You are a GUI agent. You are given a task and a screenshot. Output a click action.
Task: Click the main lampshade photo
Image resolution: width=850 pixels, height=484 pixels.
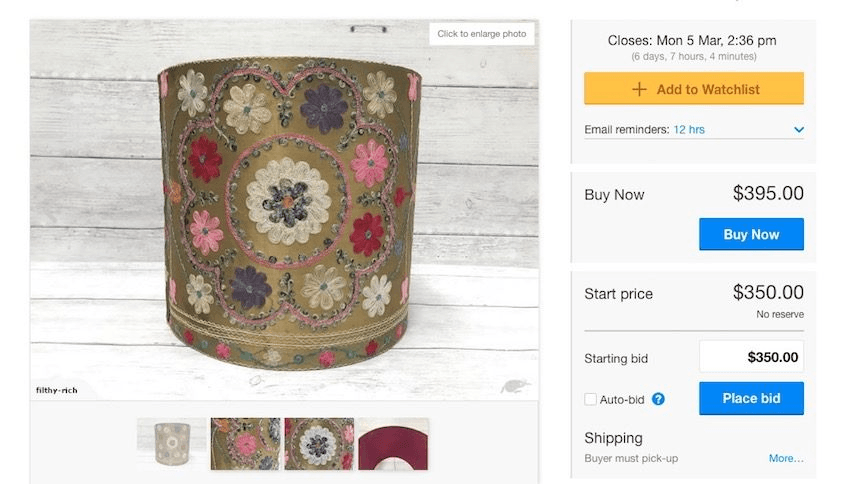[x=285, y=210]
